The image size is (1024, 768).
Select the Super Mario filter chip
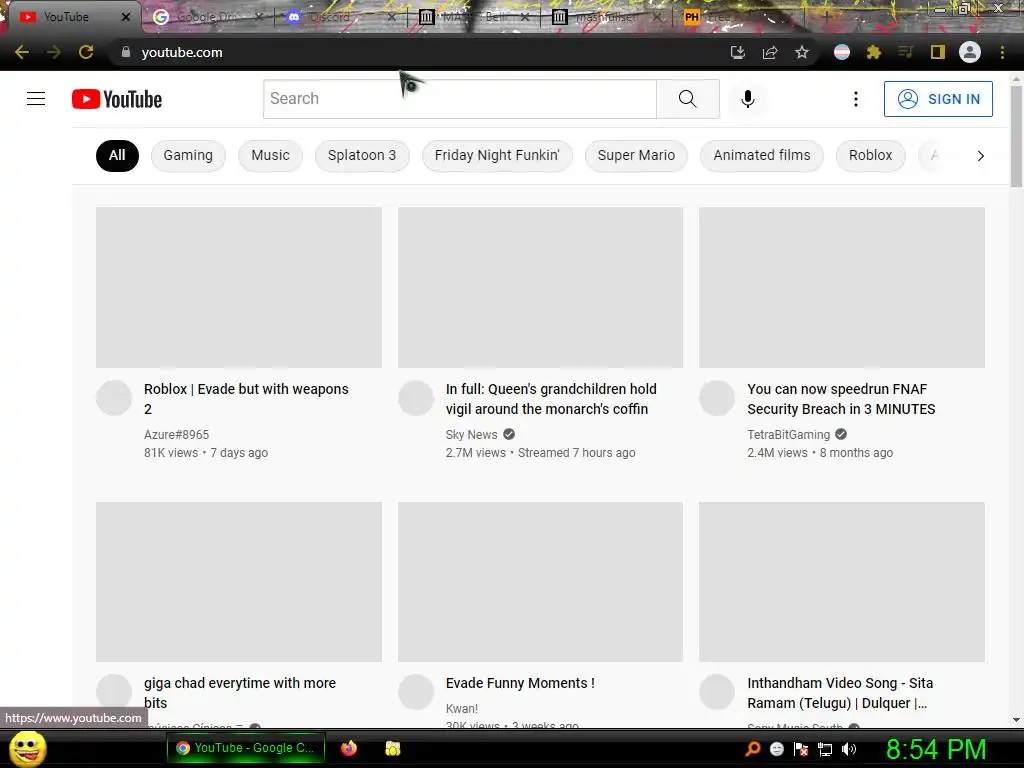pos(636,155)
